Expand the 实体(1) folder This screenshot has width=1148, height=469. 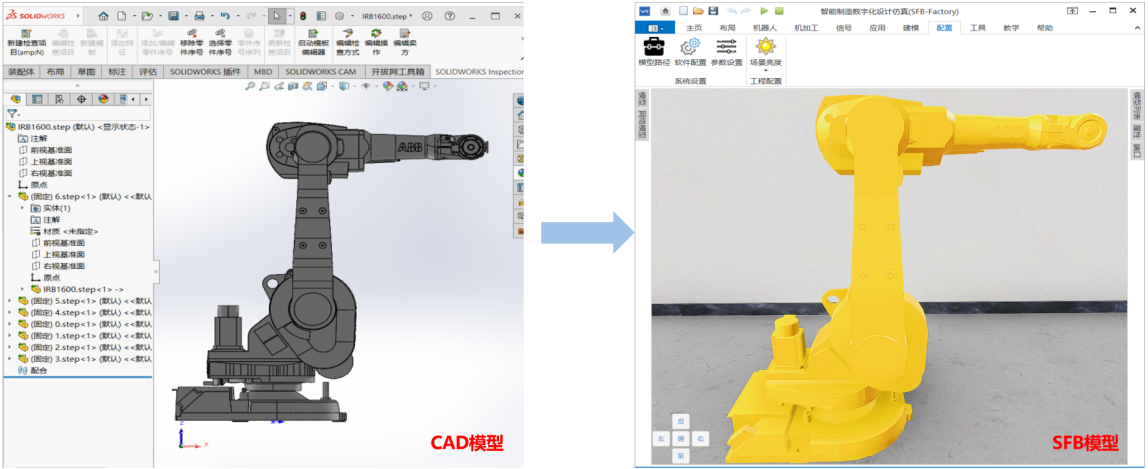22,208
